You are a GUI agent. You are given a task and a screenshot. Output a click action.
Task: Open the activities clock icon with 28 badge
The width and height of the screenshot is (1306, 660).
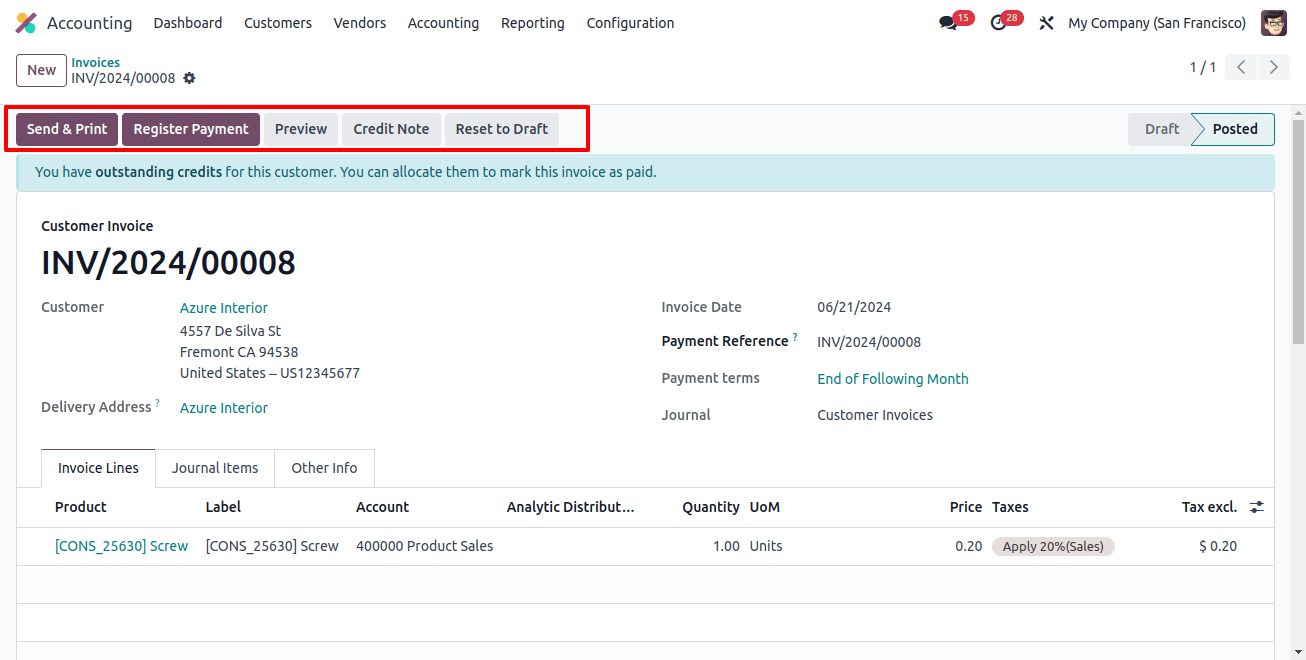[998, 23]
